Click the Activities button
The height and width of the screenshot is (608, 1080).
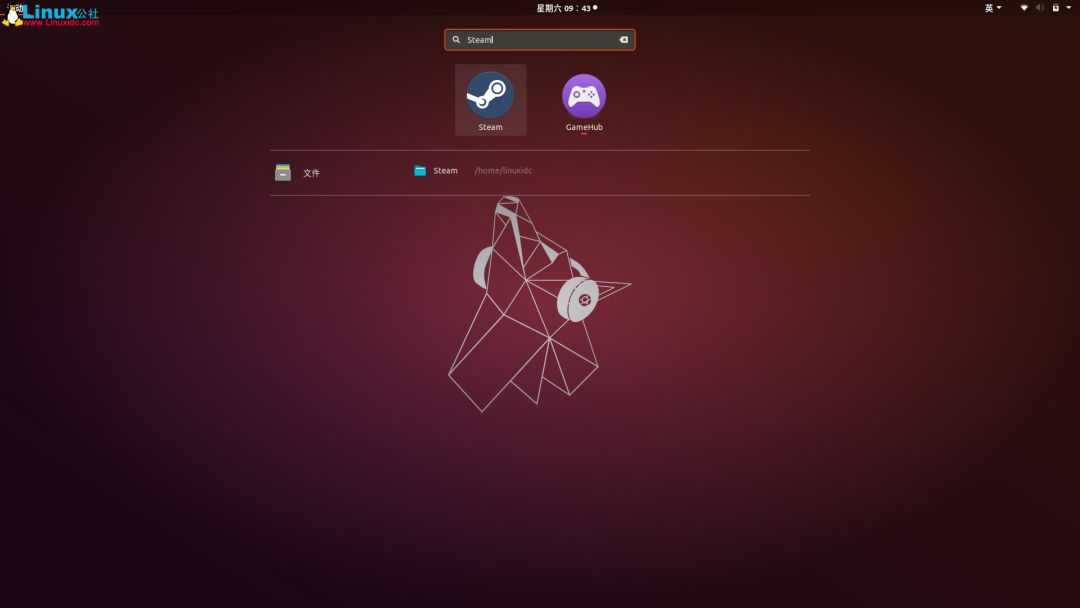click(x=15, y=8)
